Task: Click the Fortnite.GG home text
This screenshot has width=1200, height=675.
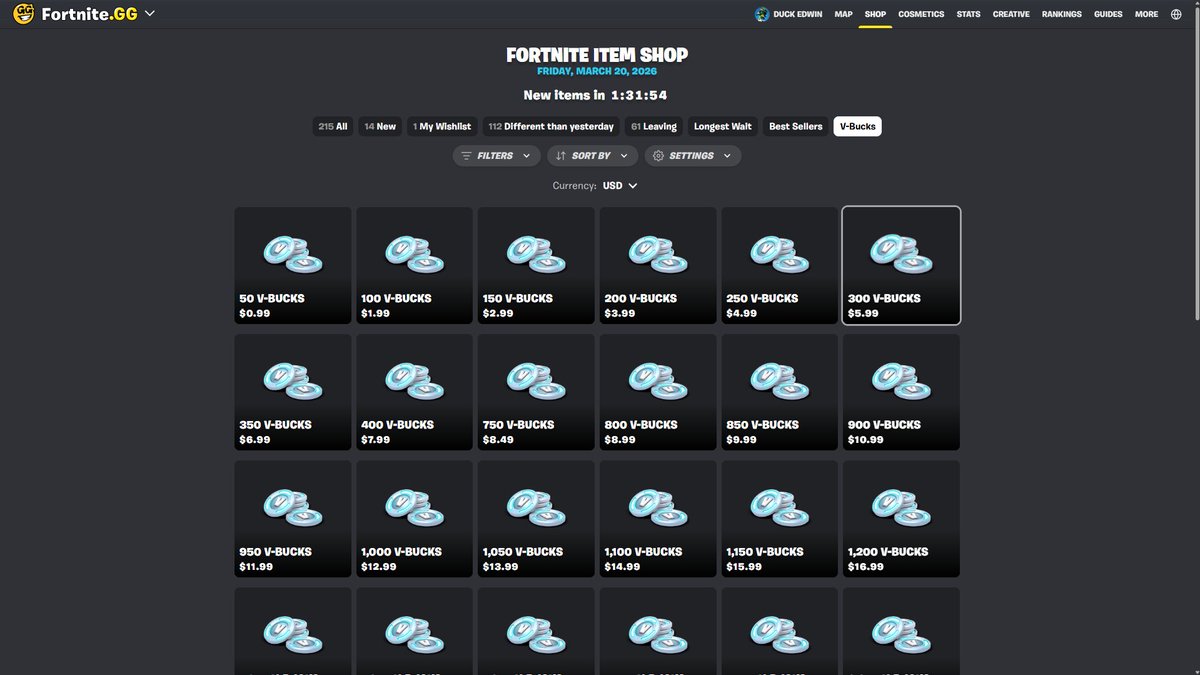Action: coord(89,14)
